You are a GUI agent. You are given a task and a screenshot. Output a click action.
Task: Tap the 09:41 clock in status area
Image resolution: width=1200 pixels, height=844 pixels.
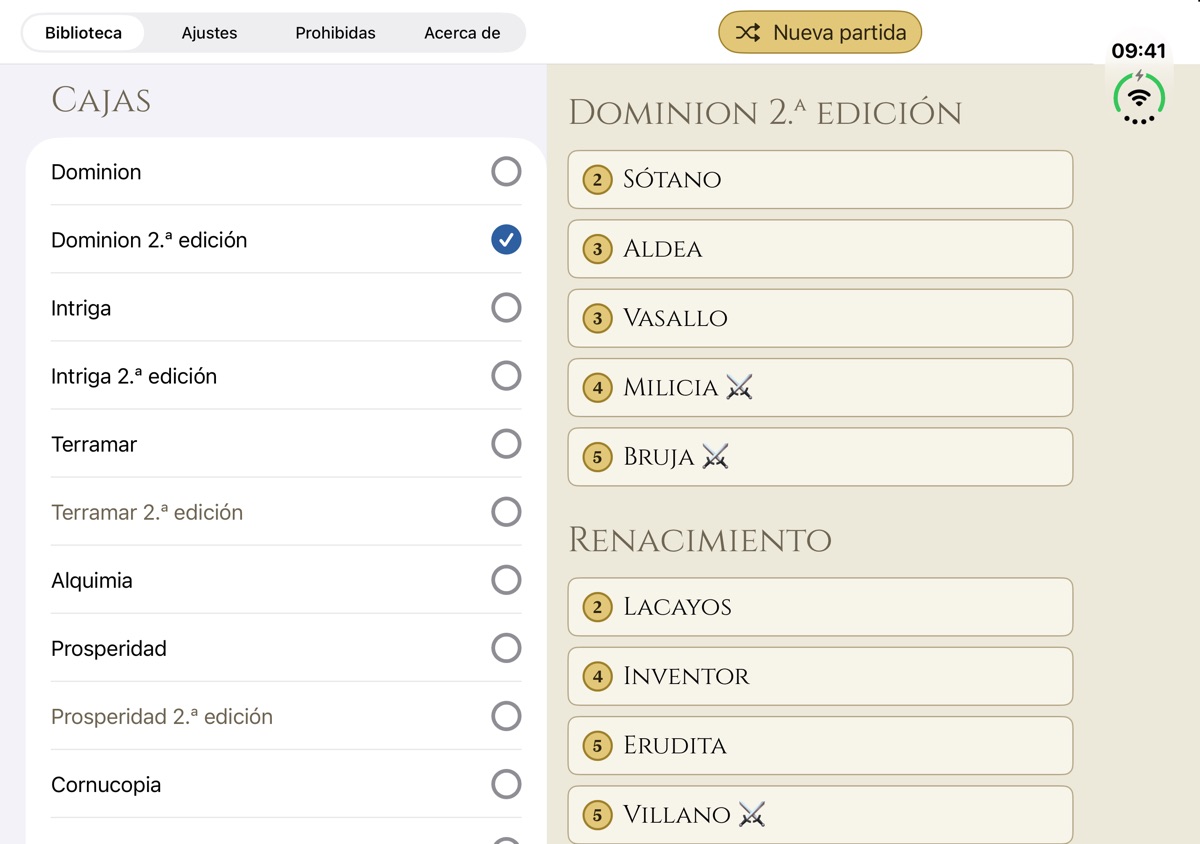(1139, 51)
